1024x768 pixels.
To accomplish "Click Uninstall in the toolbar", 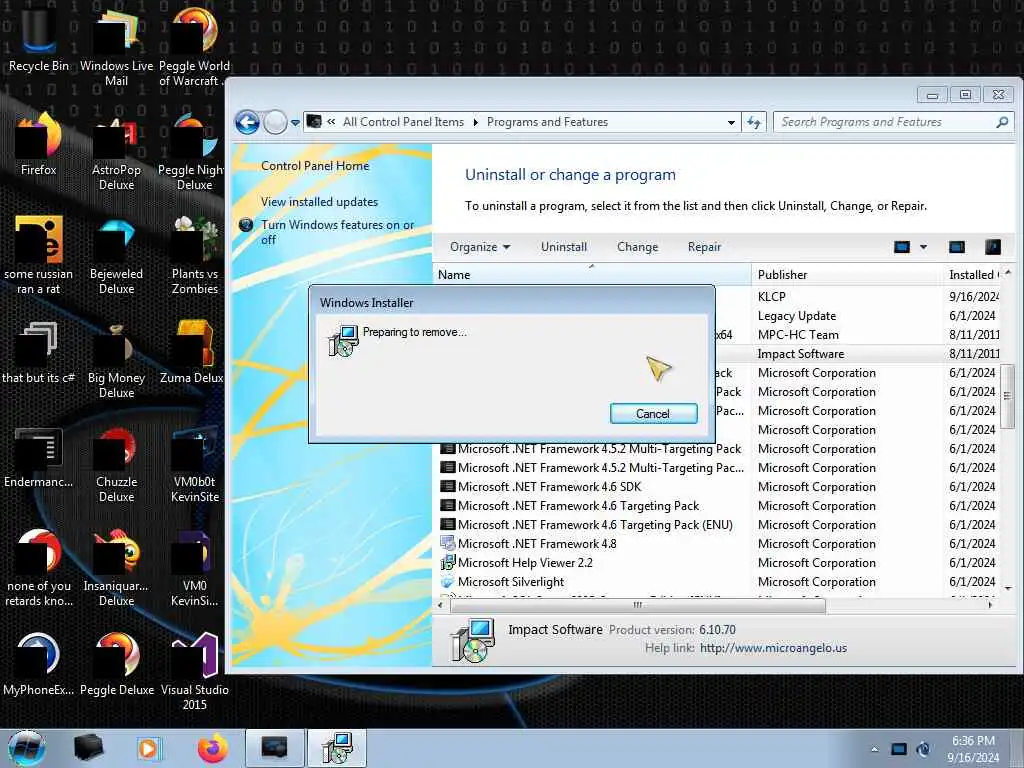I will [x=564, y=247].
